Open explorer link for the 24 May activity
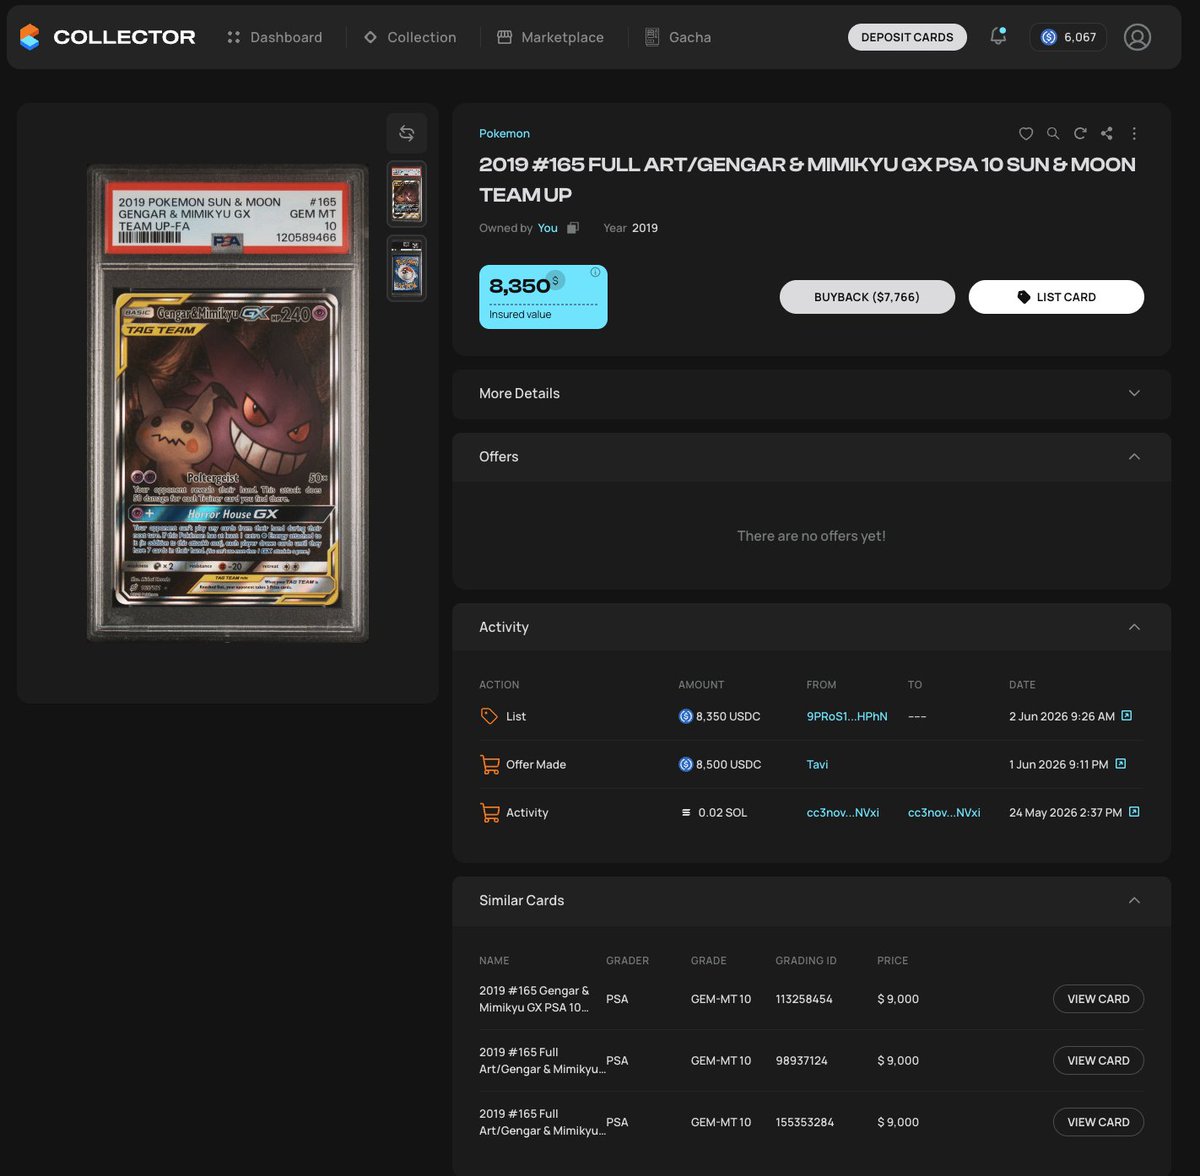The height and width of the screenshot is (1176, 1200). (x=1134, y=812)
